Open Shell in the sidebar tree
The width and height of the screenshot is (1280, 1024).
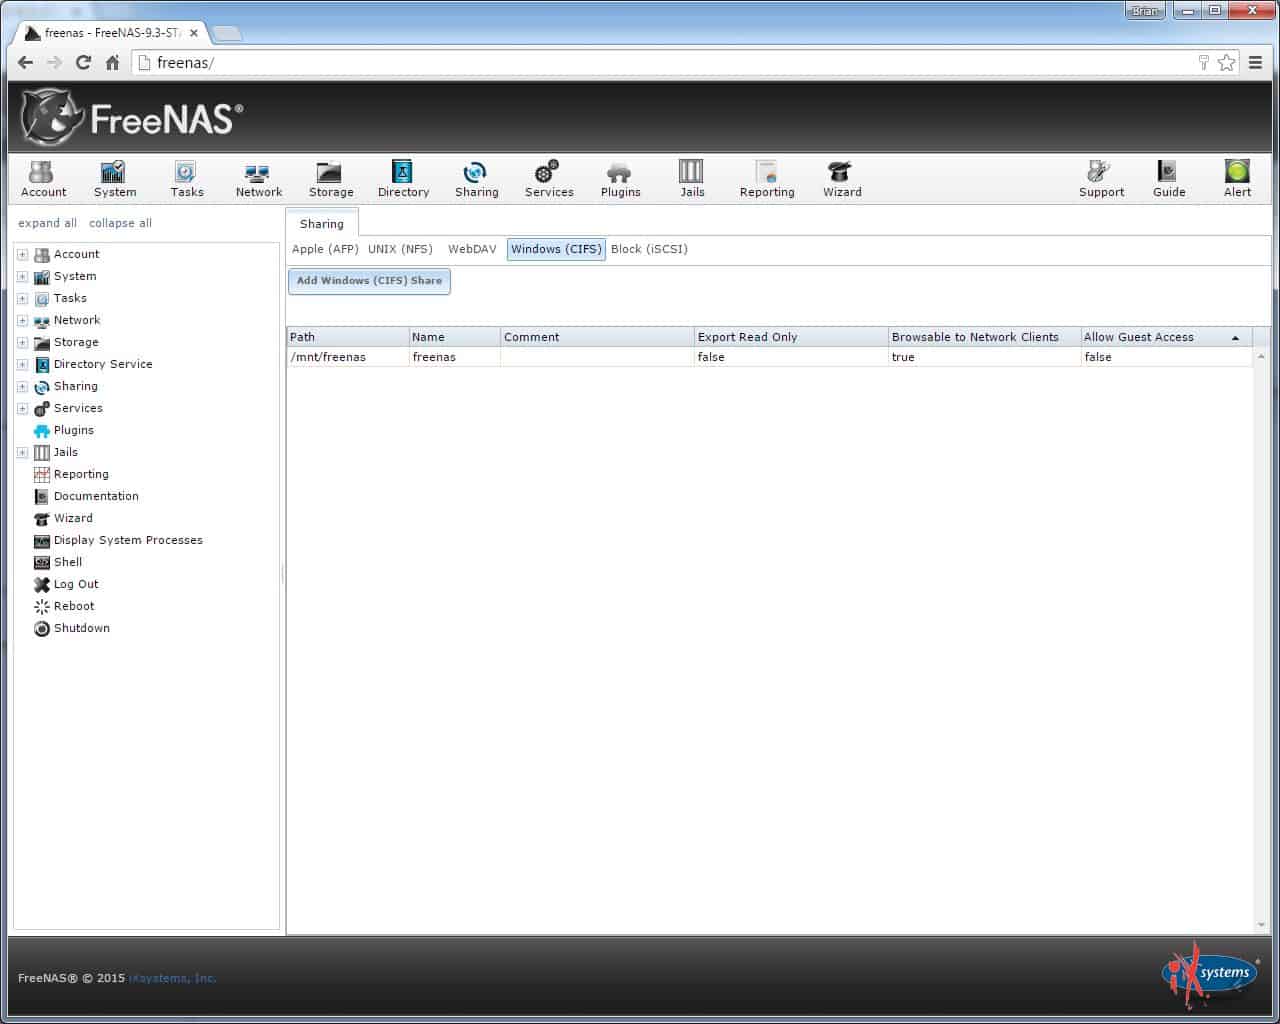tap(68, 562)
